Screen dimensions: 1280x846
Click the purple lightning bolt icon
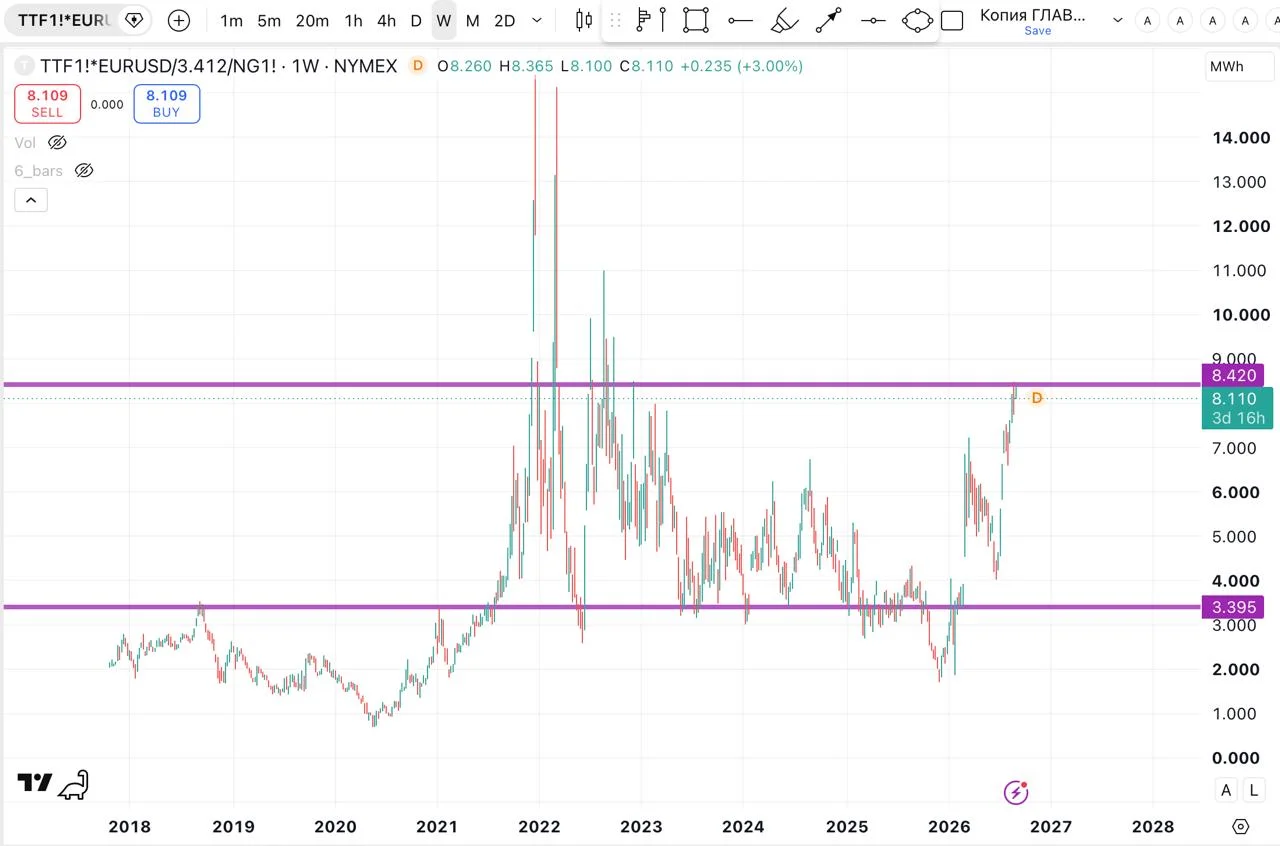point(1016,793)
